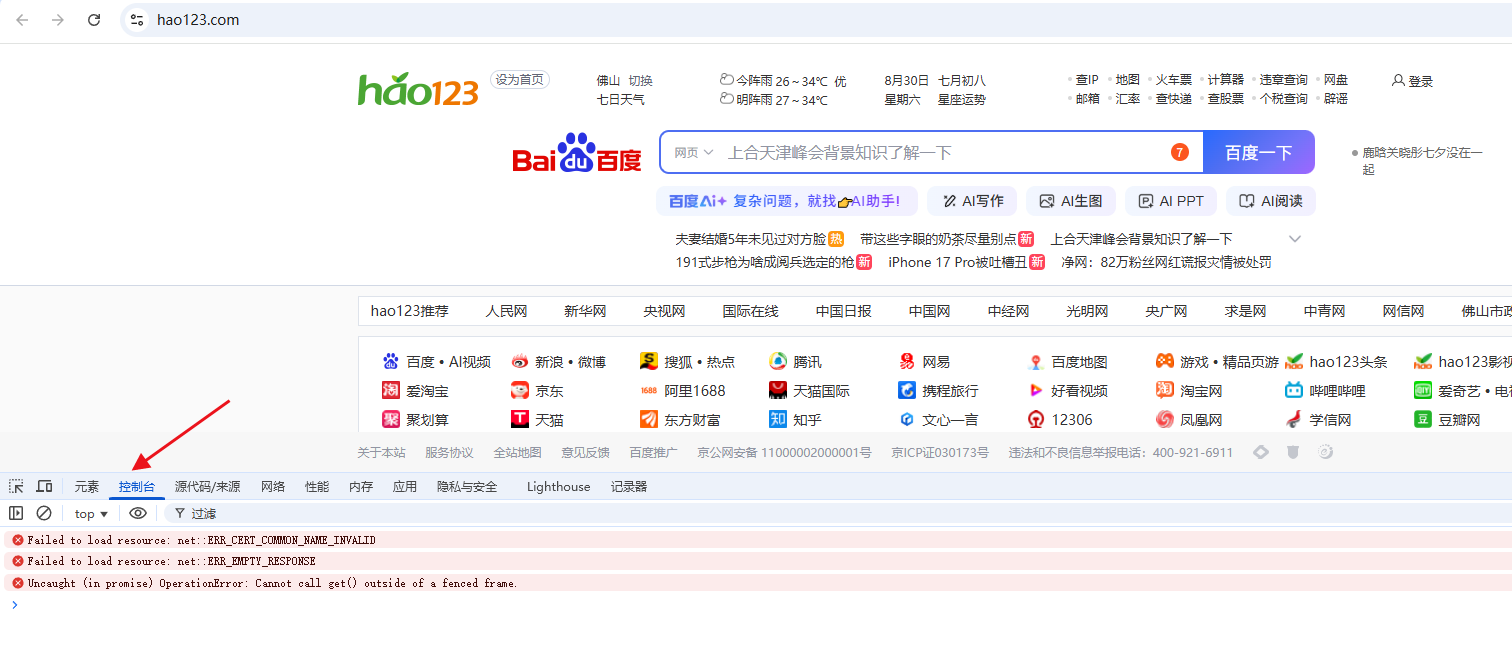Click the 设为首页 button
This screenshot has width=1512, height=671.
[520, 80]
